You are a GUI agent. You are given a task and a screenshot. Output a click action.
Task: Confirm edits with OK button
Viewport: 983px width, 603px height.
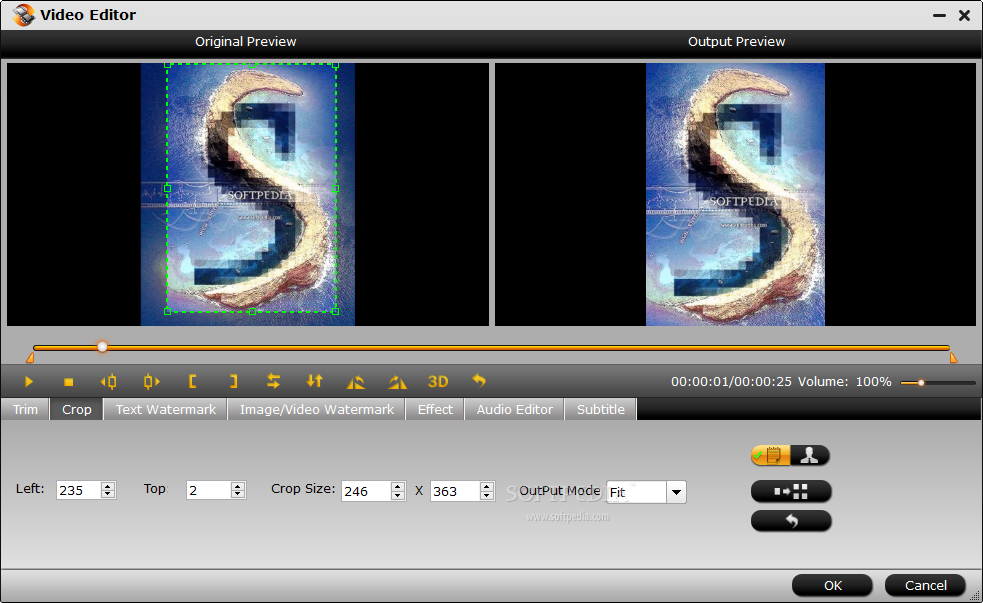coord(833,585)
